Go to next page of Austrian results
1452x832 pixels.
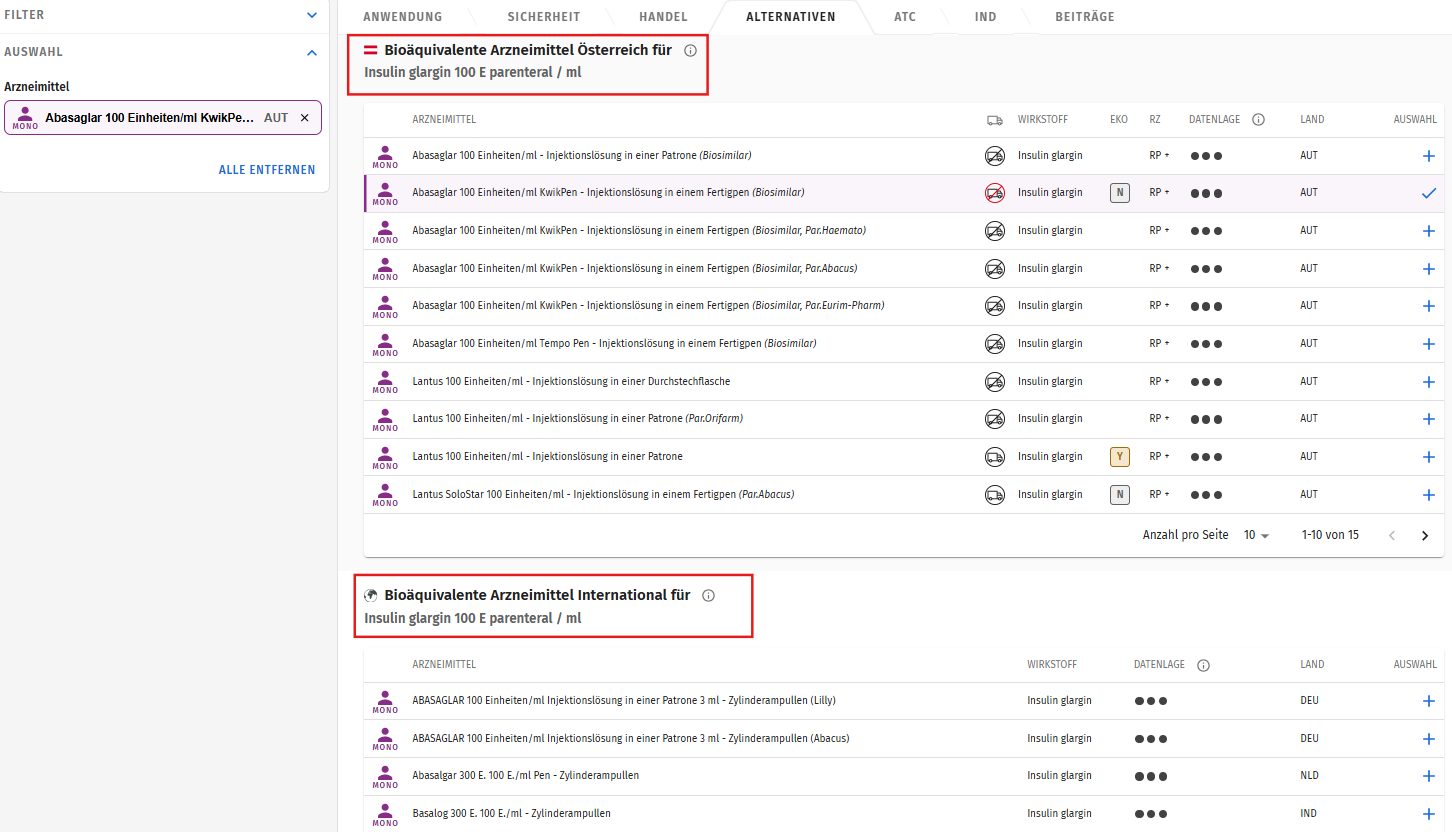click(x=1425, y=536)
